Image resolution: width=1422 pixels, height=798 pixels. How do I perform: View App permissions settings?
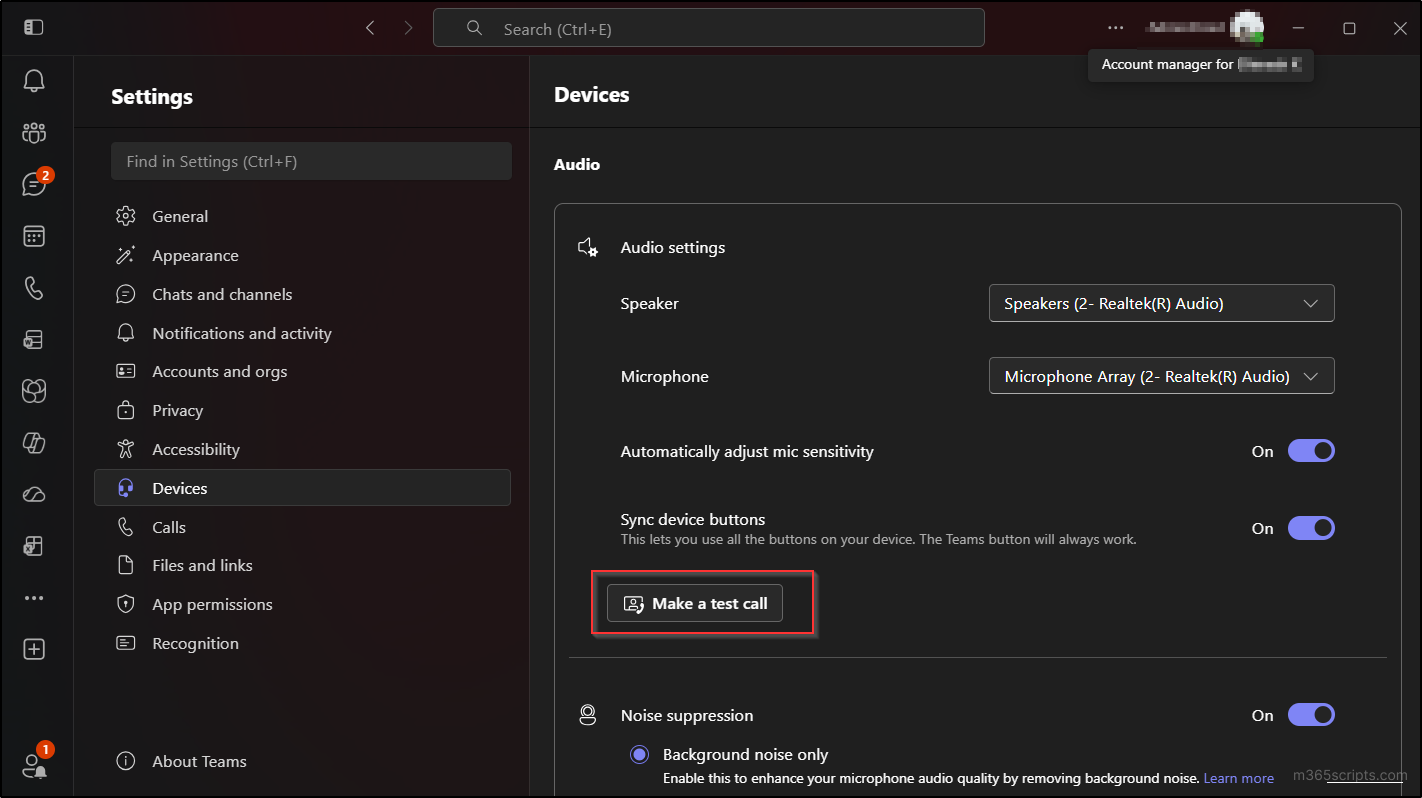[x=302, y=604]
